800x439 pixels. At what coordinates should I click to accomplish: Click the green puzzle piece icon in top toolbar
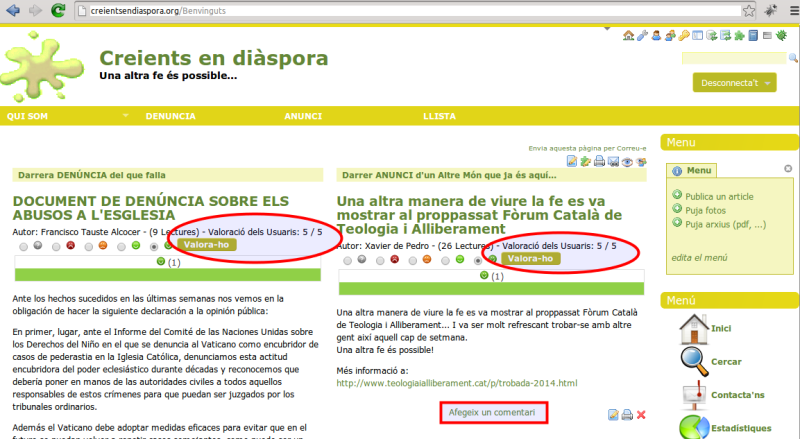[739, 36]
